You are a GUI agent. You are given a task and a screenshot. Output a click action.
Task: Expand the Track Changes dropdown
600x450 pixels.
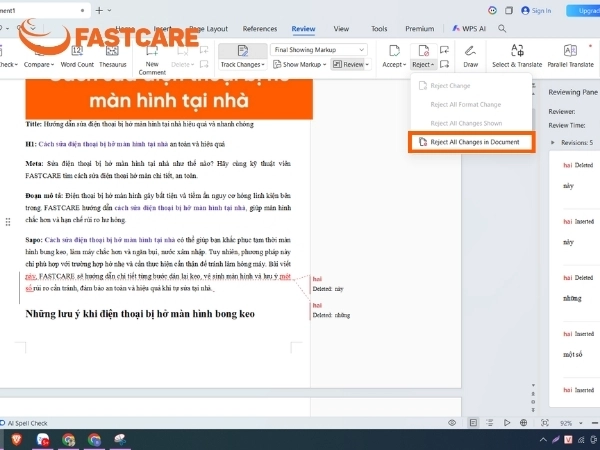243,65
